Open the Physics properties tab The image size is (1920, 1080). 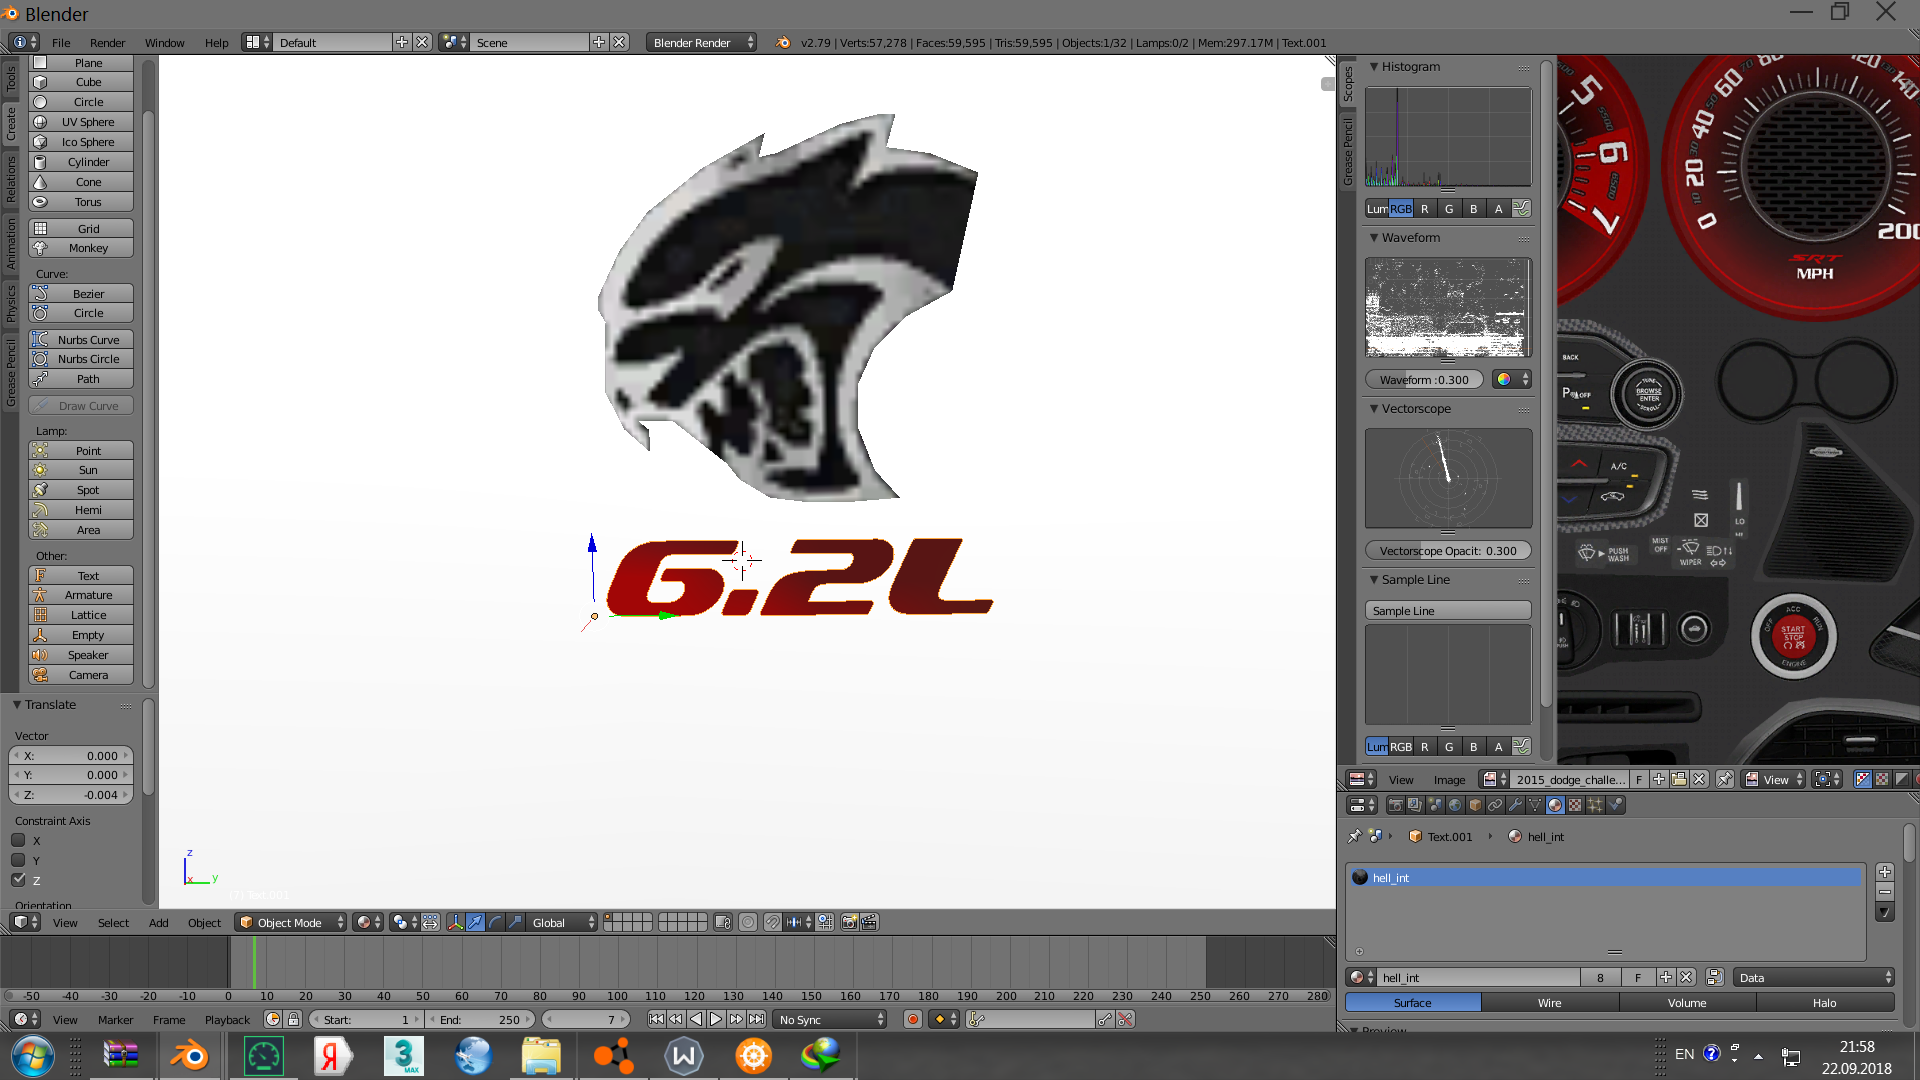1615,805
